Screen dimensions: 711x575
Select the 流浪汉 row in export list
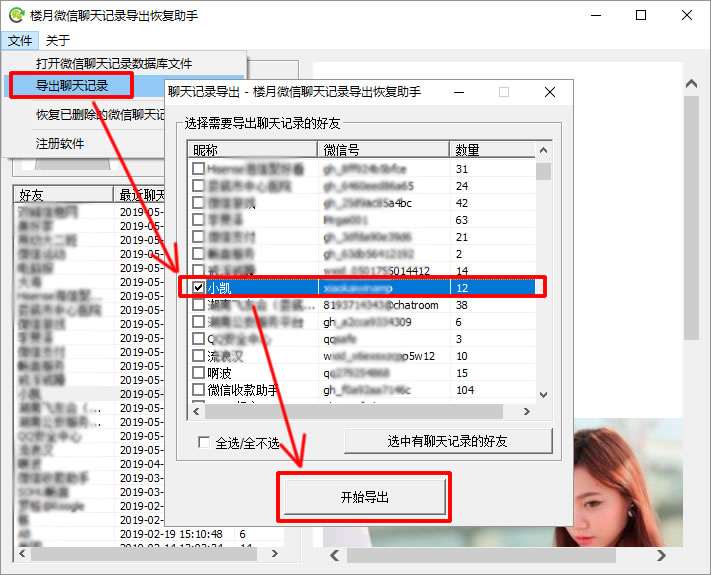(361, 356)
